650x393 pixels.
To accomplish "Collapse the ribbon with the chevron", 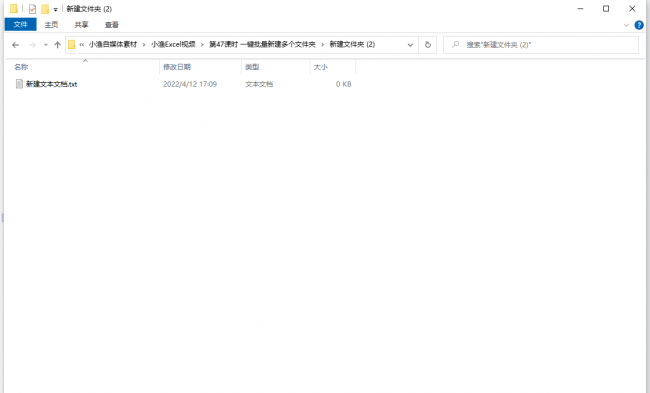I will click(626, 25).
